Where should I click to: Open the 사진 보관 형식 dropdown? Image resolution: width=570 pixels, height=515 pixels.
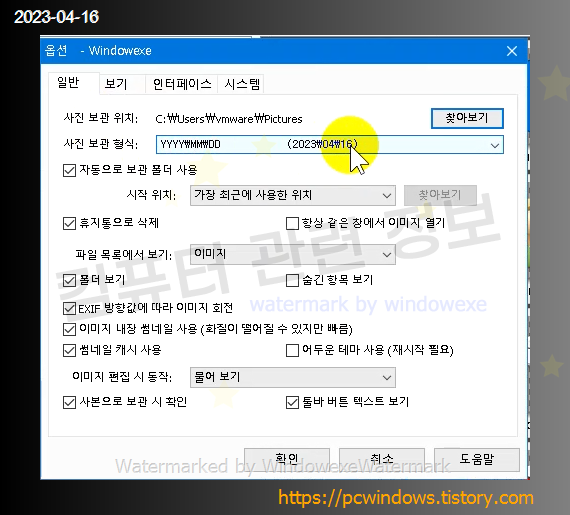pyautogui.click(x=330, y=145)
